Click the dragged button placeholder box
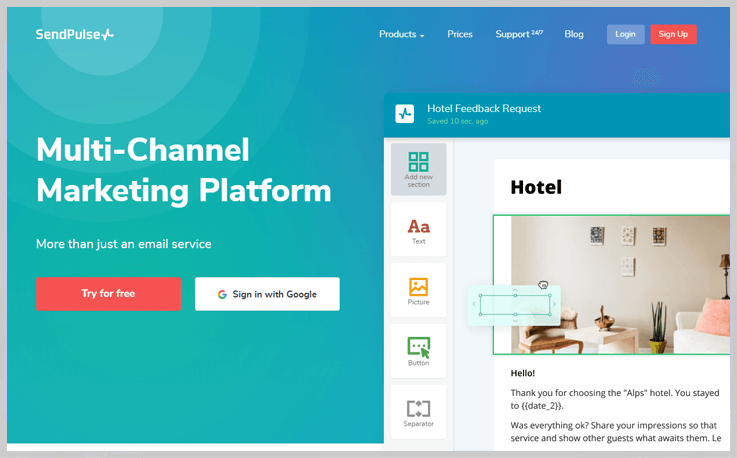 pos(515,305)
